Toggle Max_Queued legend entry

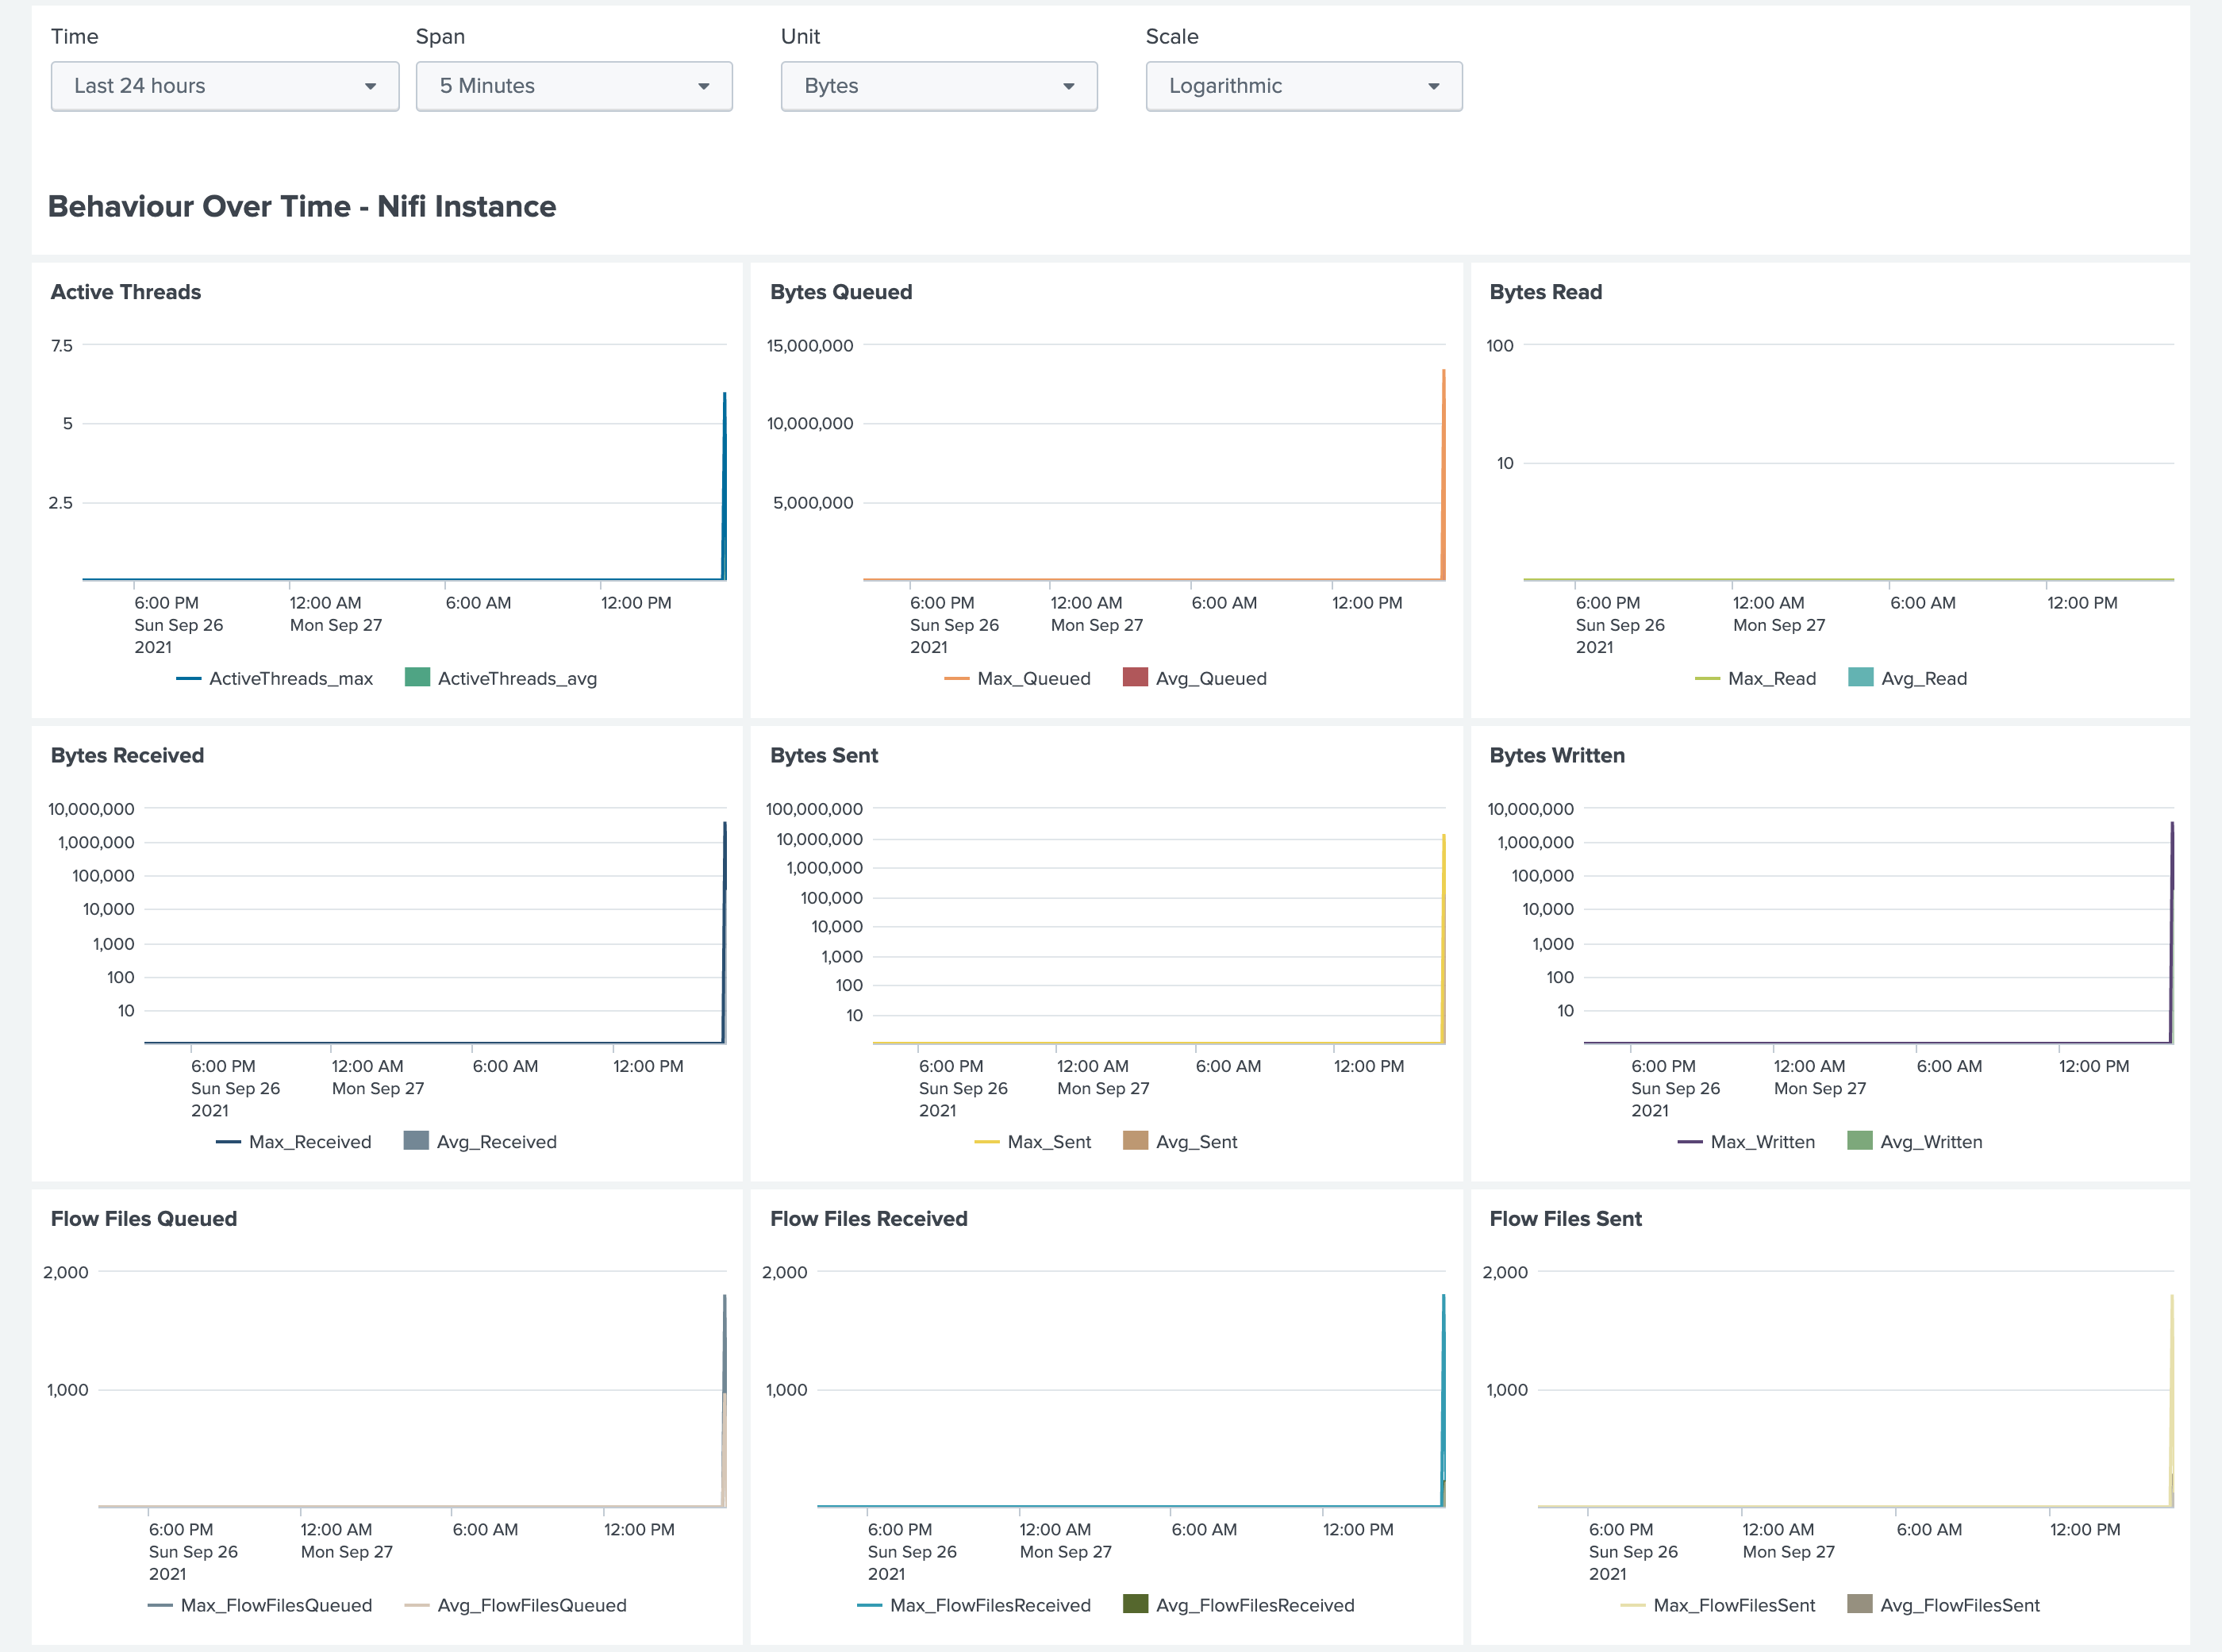coord(1017,678)
